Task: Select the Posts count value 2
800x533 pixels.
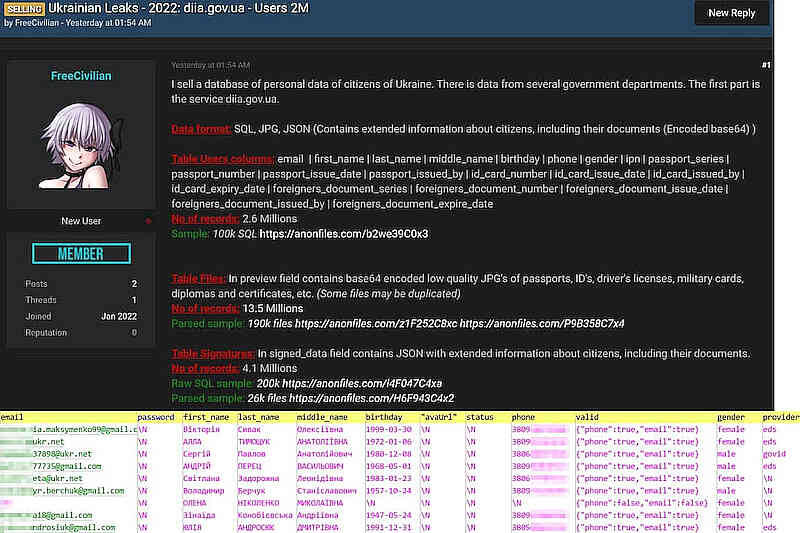Action: tap(134, 284)
